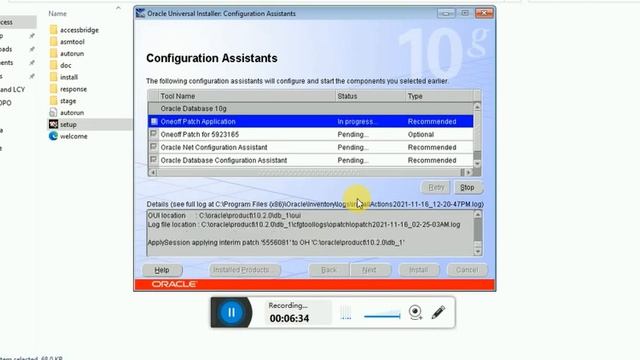Click details log scroll down arrow
Viewport: 640px width, 360px height.
478,252
